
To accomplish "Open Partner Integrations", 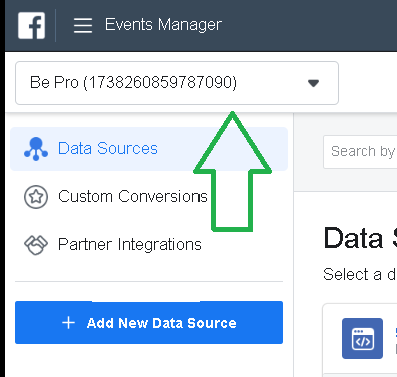I will point(130,244).
